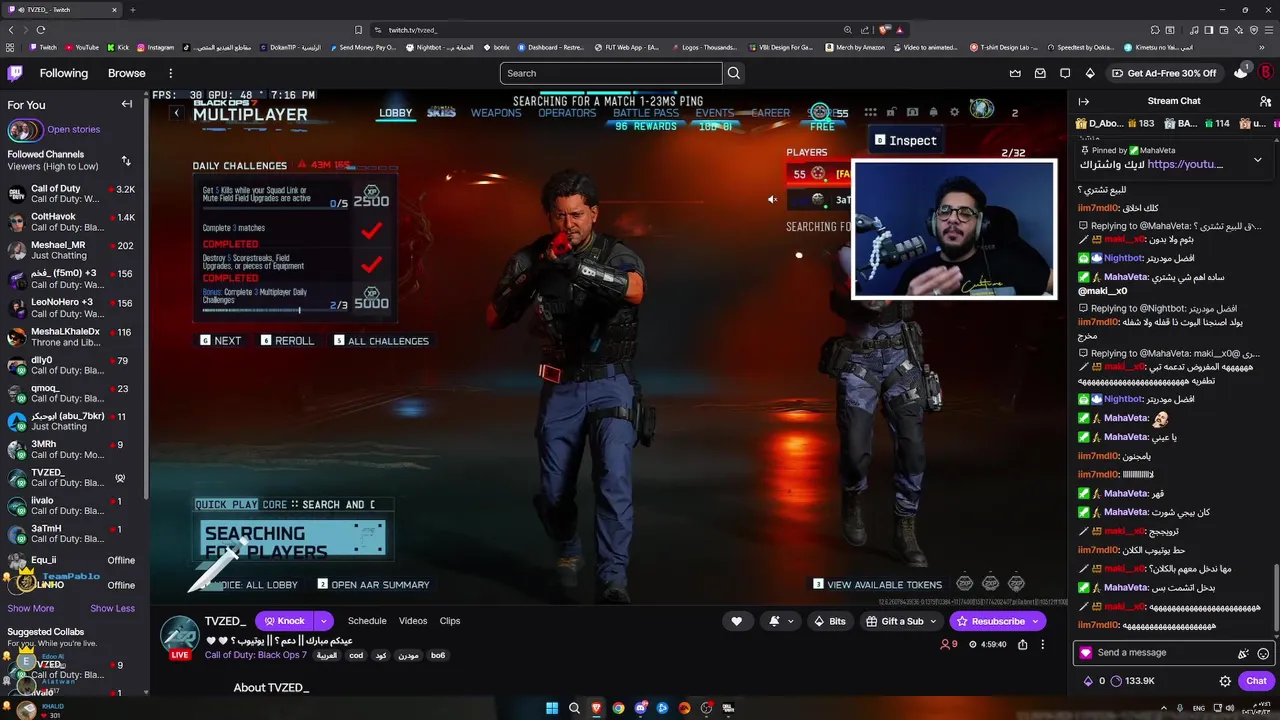Open stream options three-dot menu
Screen dimensions: 1280x720
[1042, 645]
